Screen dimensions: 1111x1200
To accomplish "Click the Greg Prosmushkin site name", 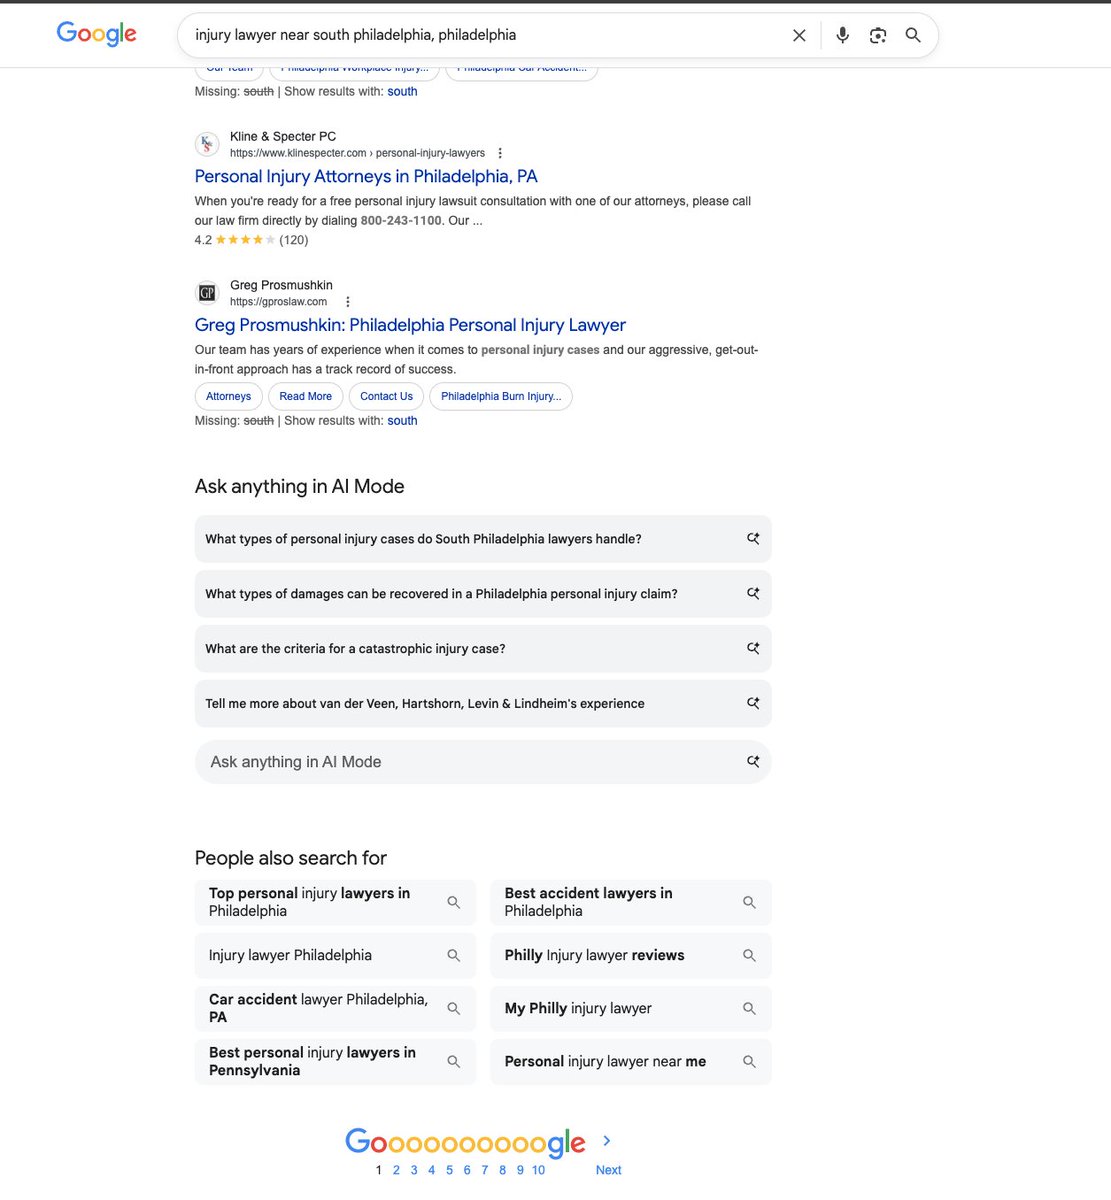I will click(281, 285).
